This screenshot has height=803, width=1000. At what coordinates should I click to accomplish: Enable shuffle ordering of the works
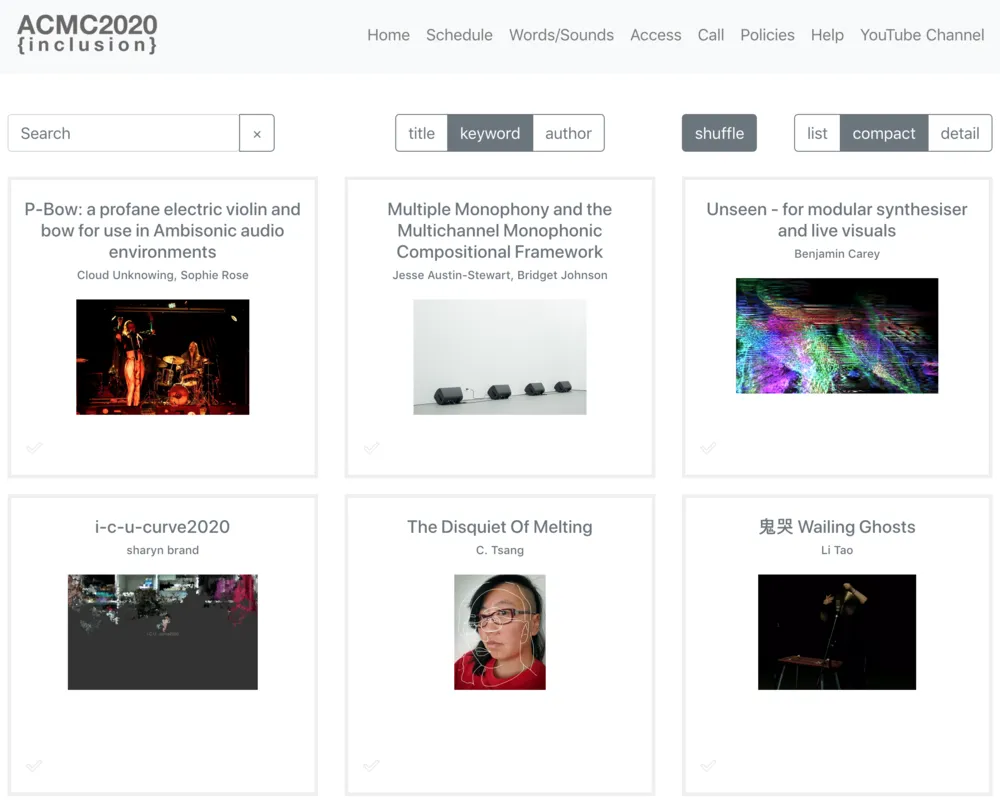[x=719, y=132]
